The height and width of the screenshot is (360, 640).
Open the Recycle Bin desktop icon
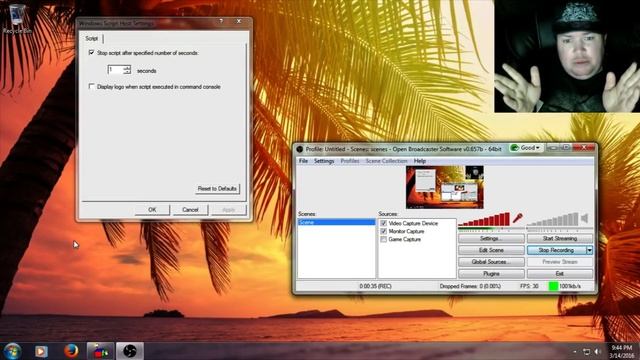click(x=16, y=19)
